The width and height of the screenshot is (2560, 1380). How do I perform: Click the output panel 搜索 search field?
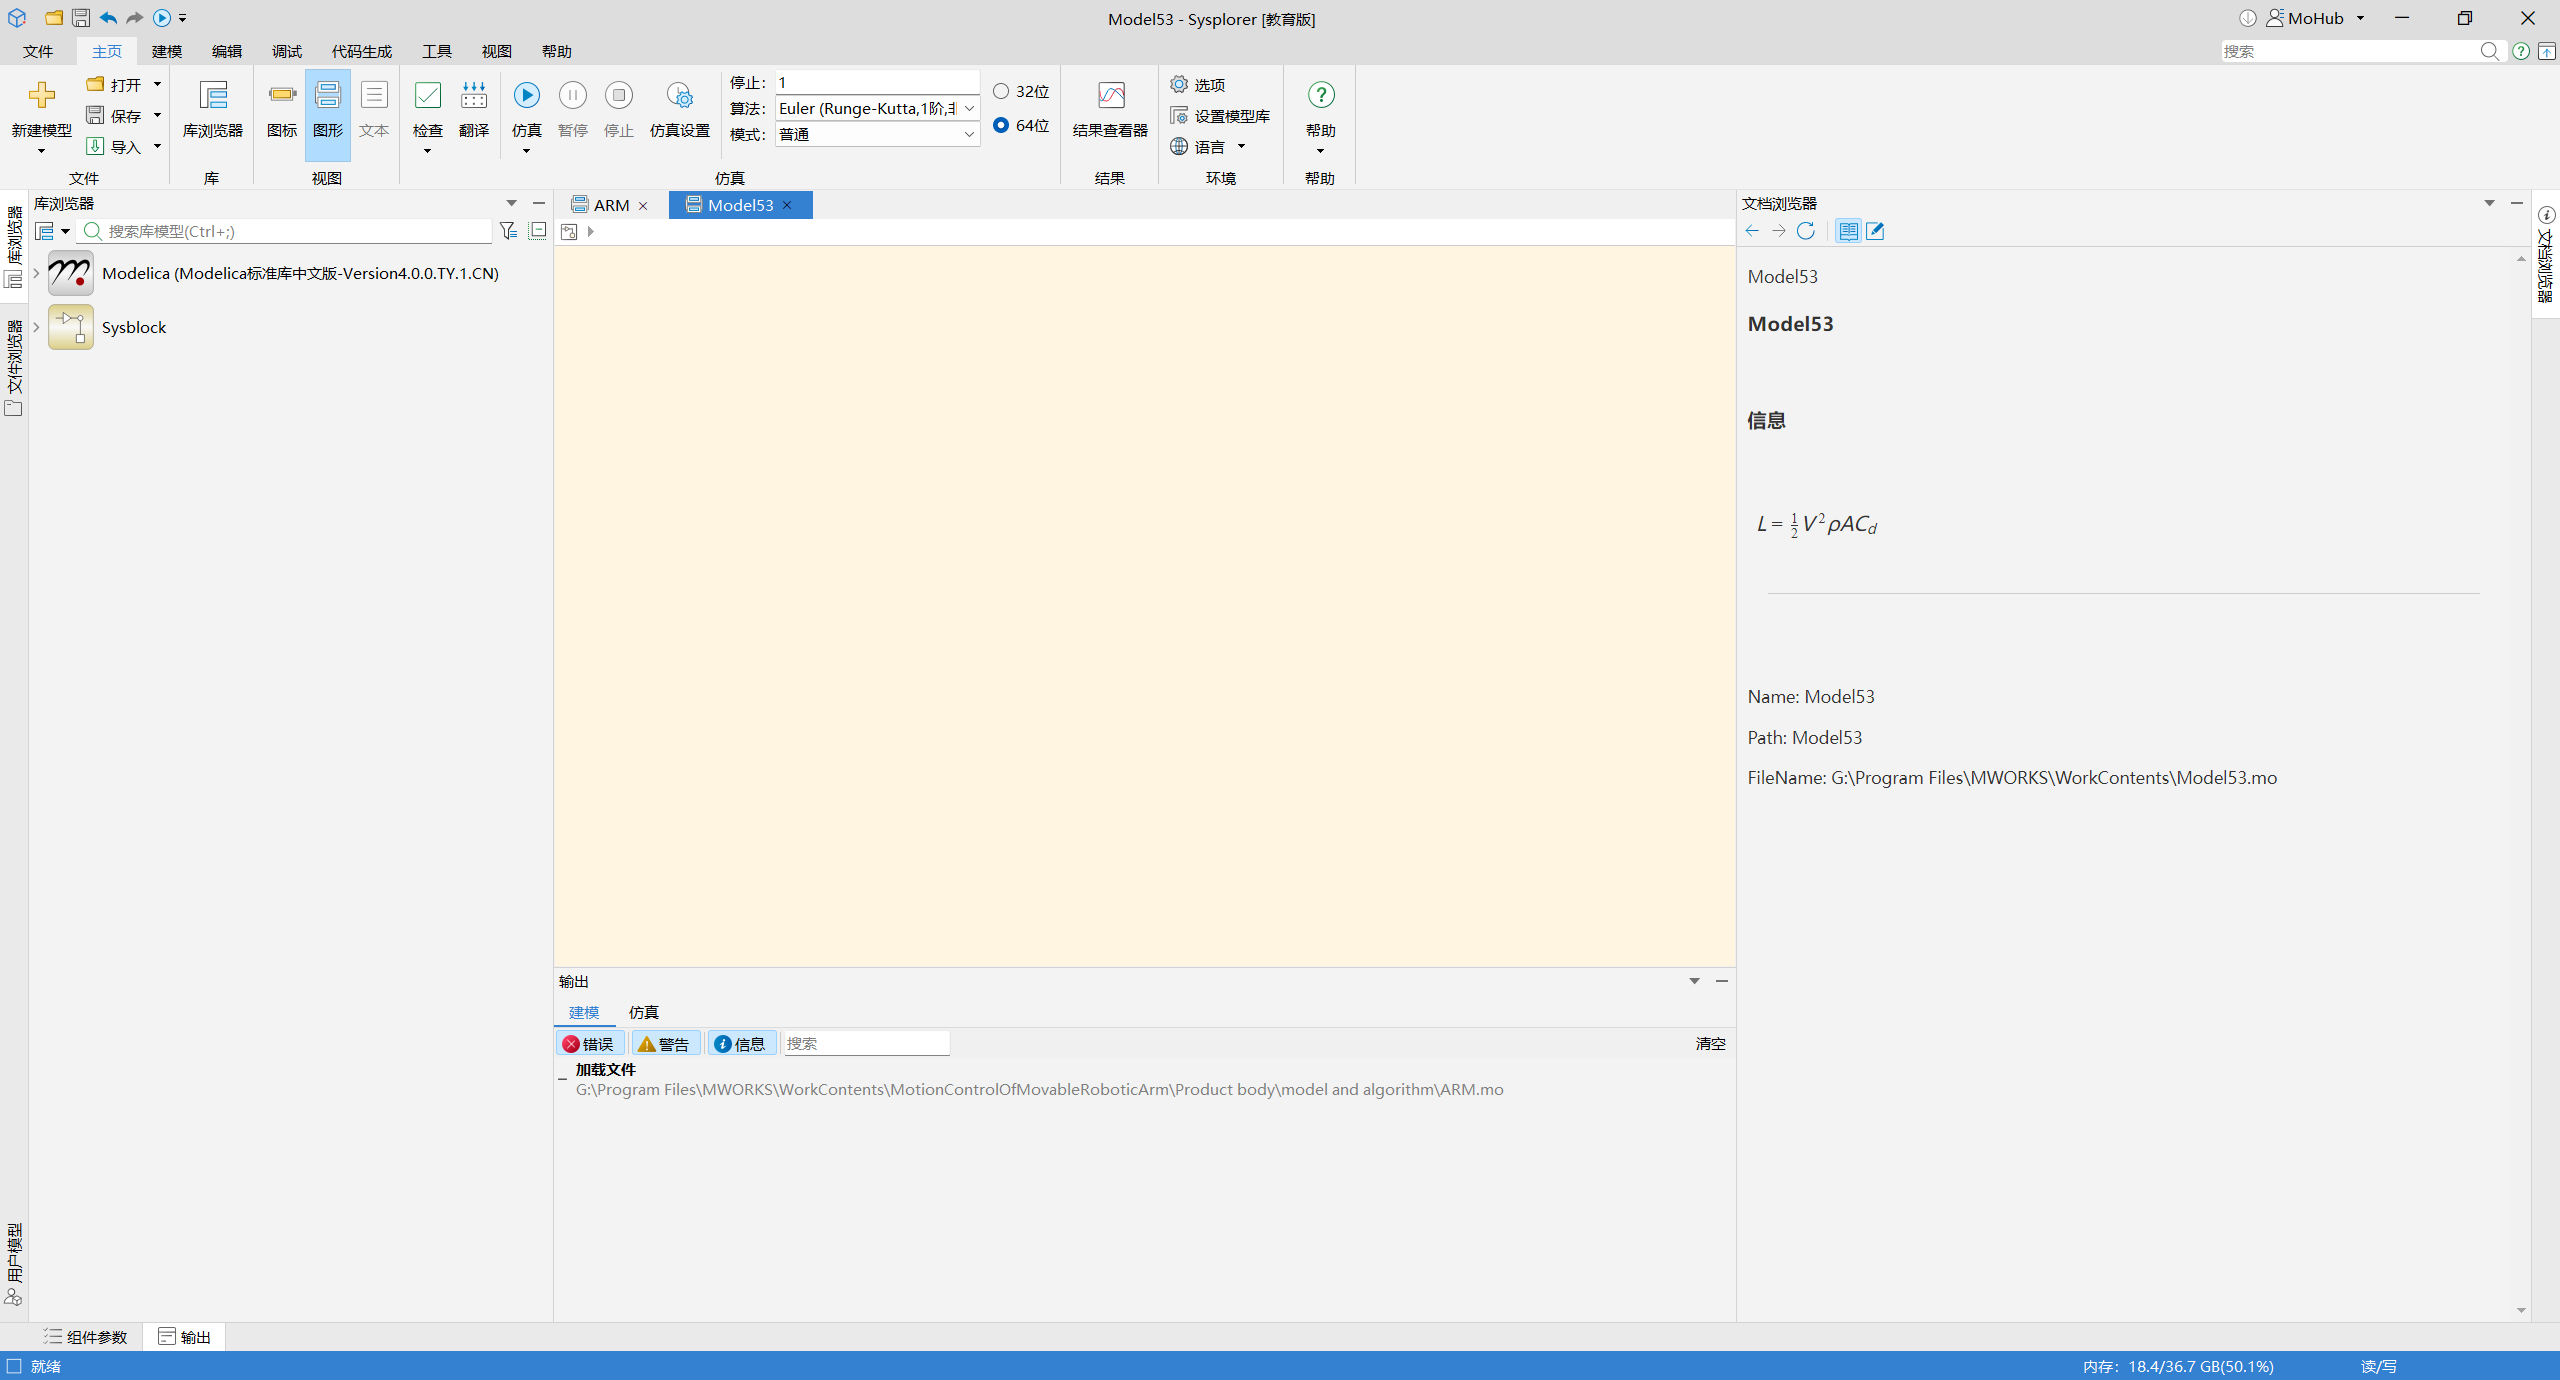pyautogui.click(x=866, y=1044)
